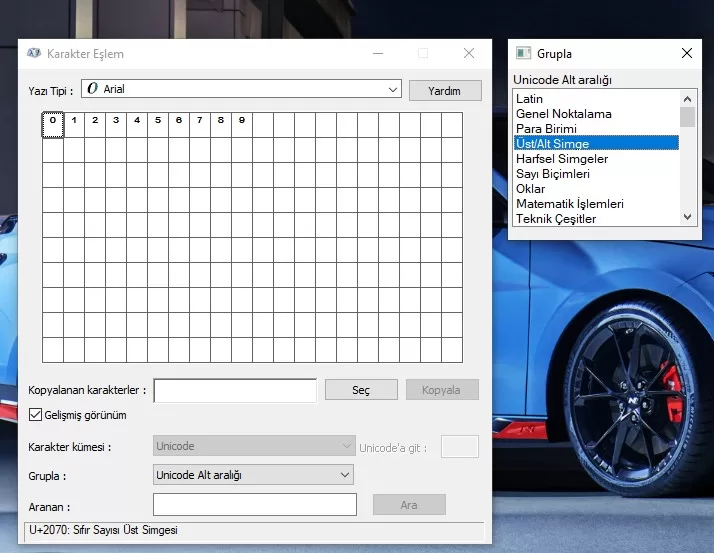714x553 pixels.
Task: Choose Para Birimi from the list
Action: (x=546, y=129)
